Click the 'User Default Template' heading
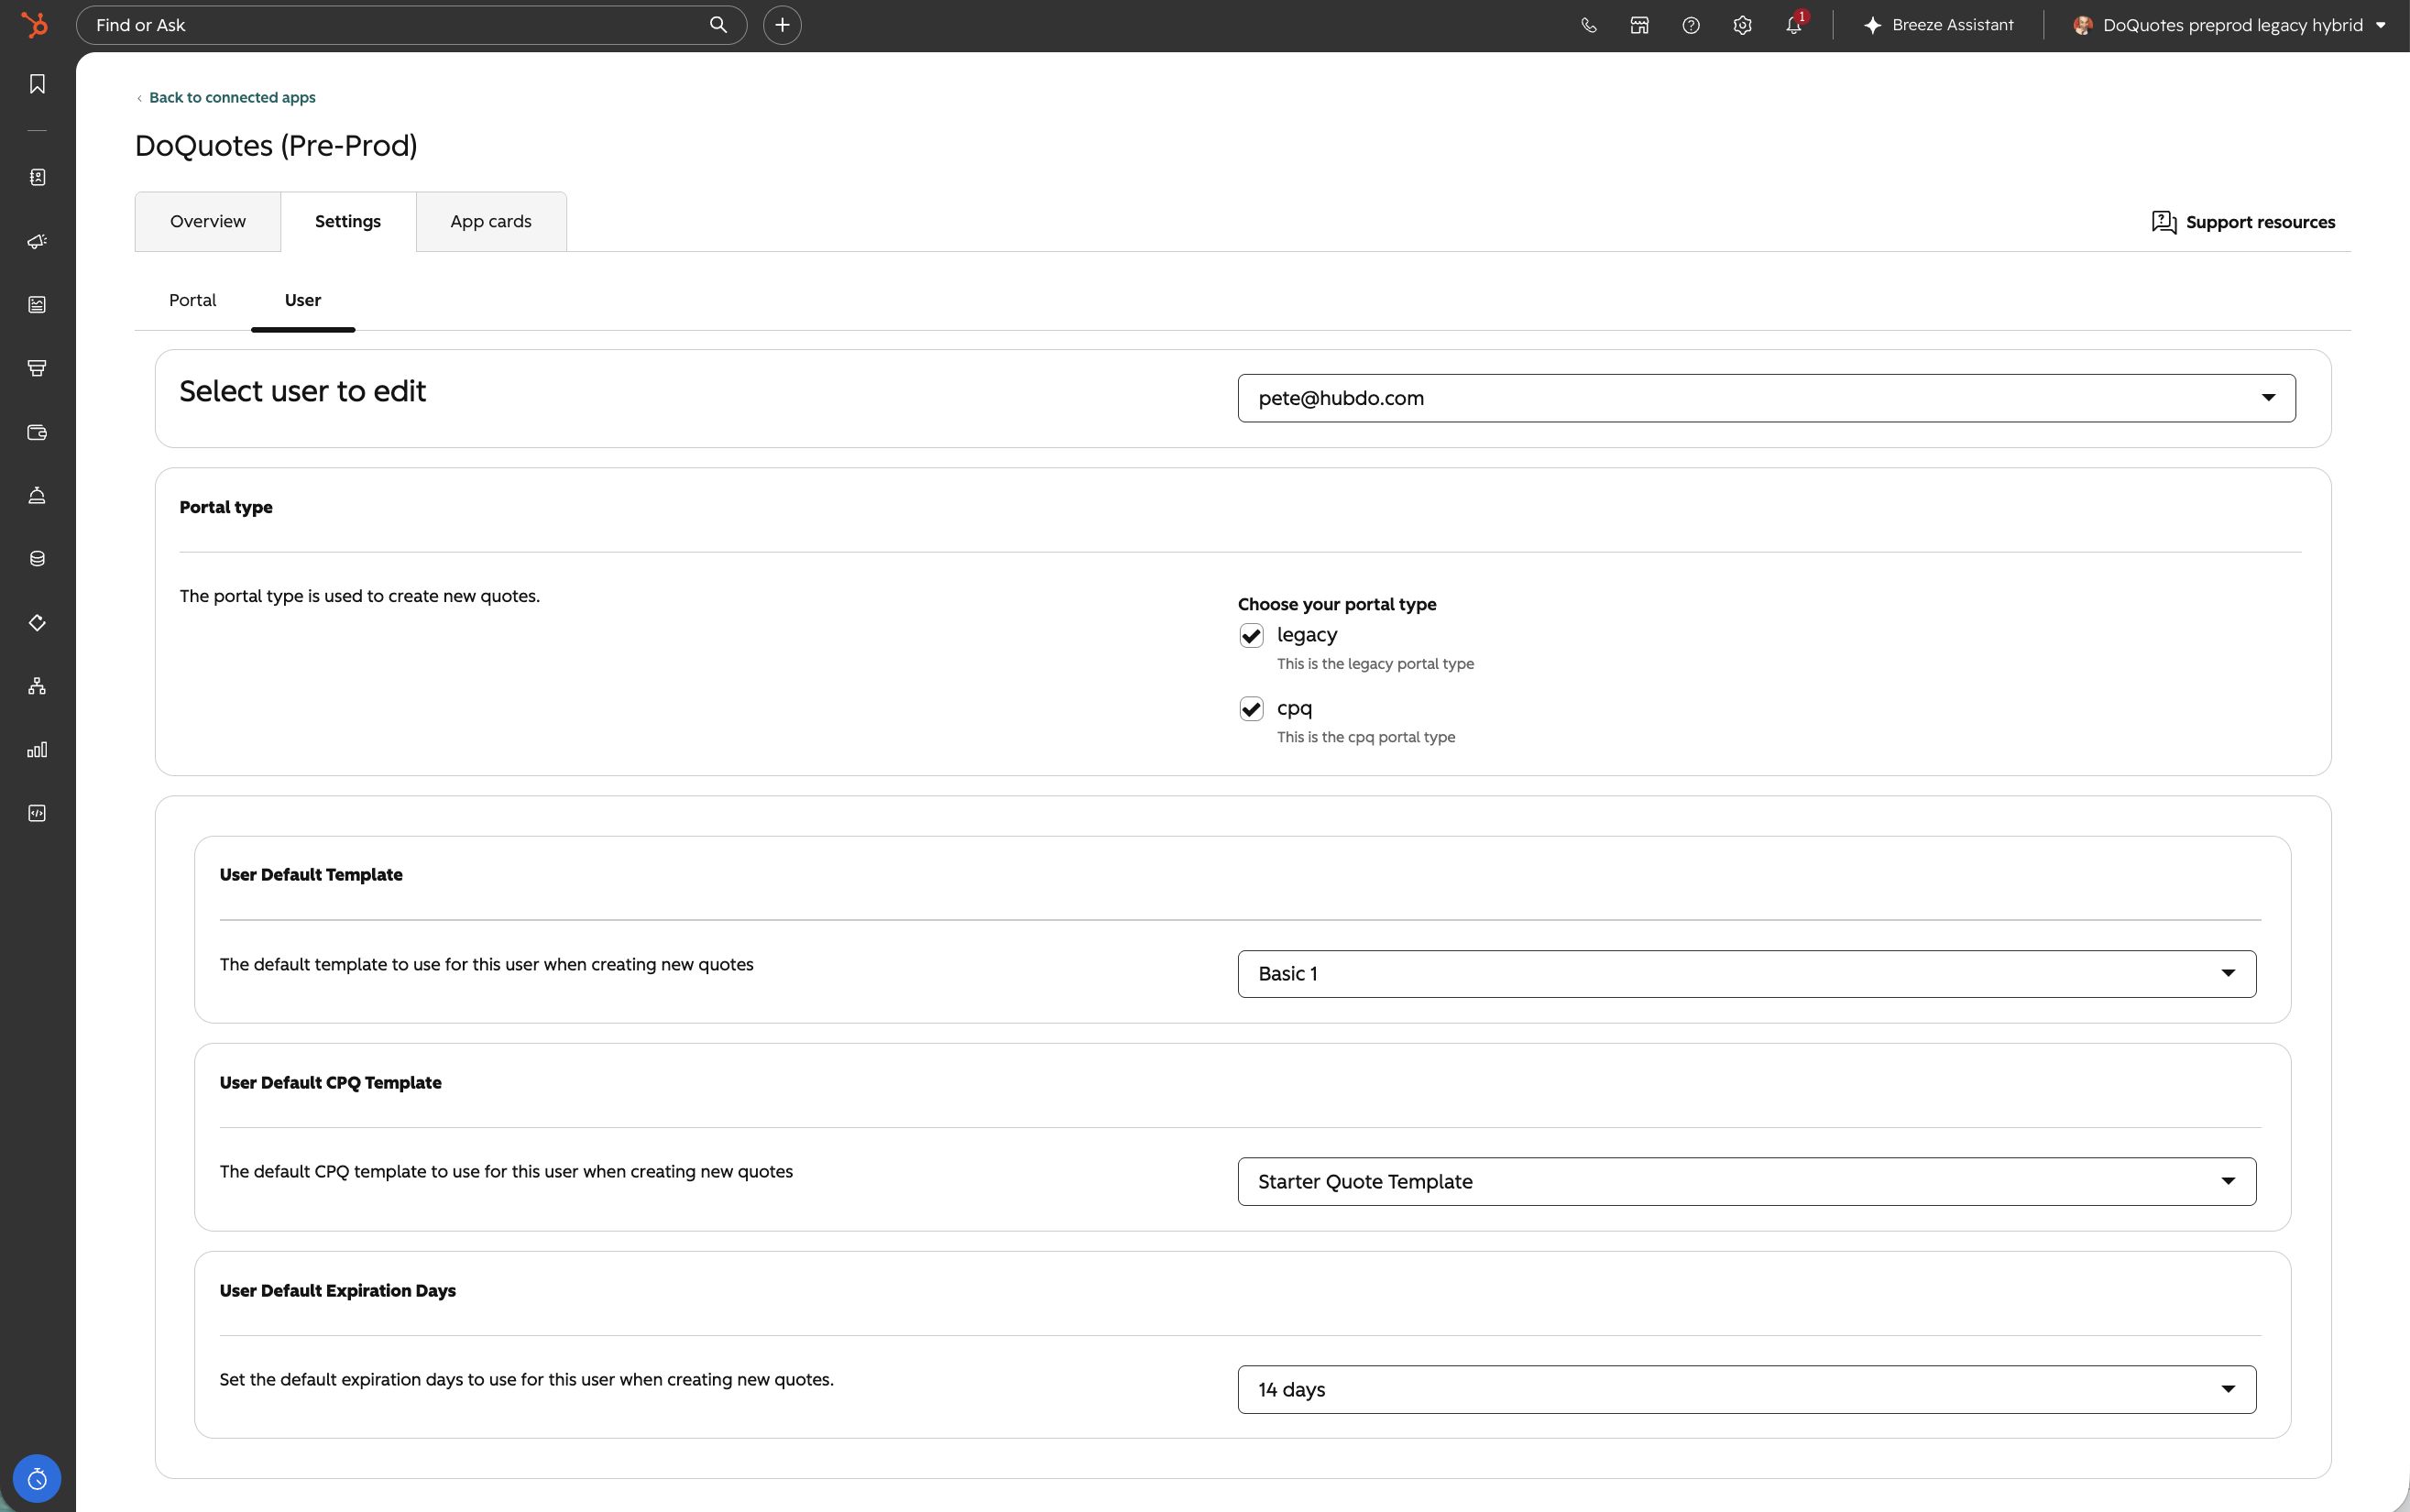2410x1512 pixels. click(x=311, y=874)
